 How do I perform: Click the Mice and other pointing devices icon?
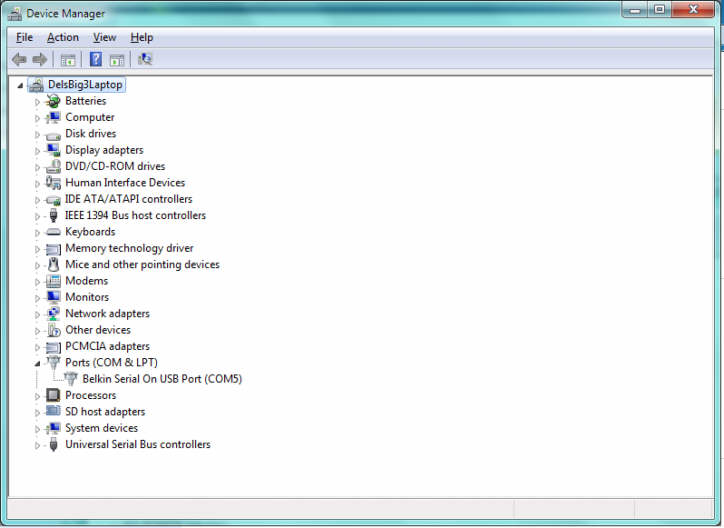tap(54, 264)
